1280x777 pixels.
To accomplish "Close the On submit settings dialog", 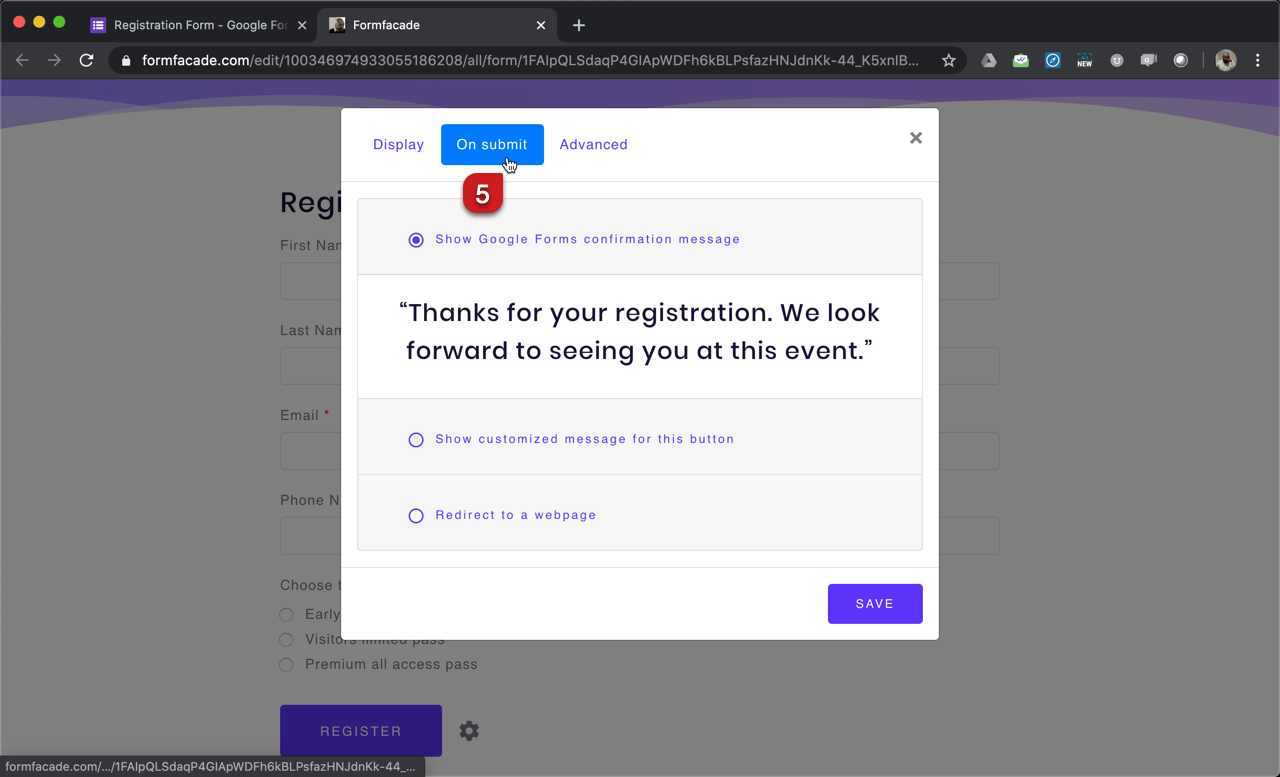I will click(x=915, y=138).
